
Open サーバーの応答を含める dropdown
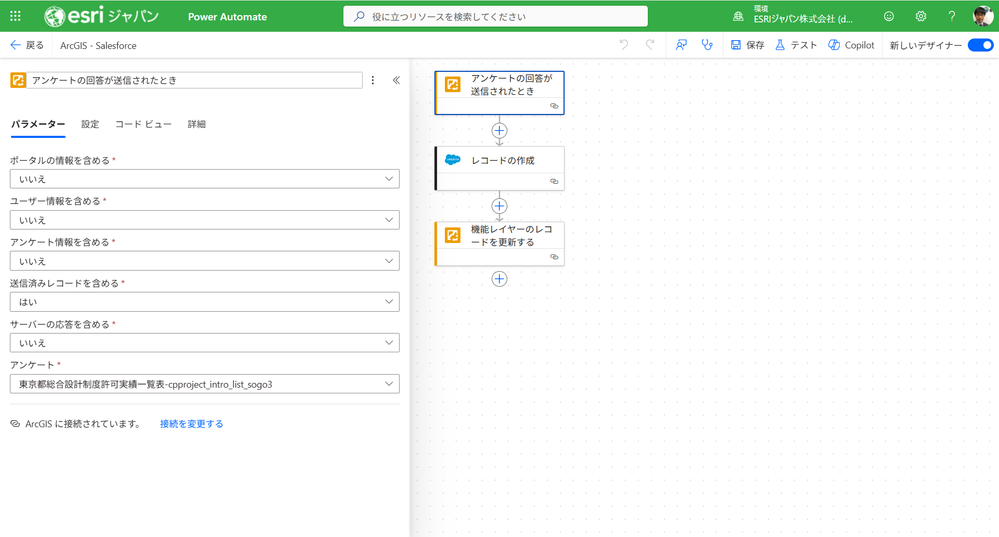click(205, 343)
